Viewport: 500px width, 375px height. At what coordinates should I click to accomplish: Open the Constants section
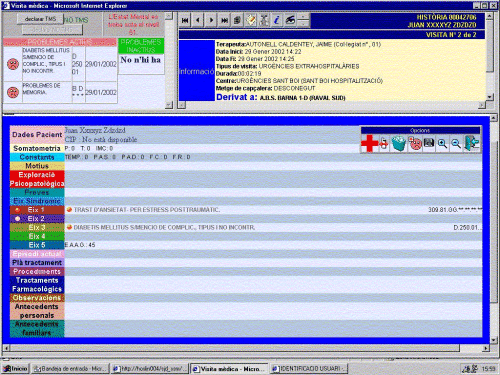point(37,157)
